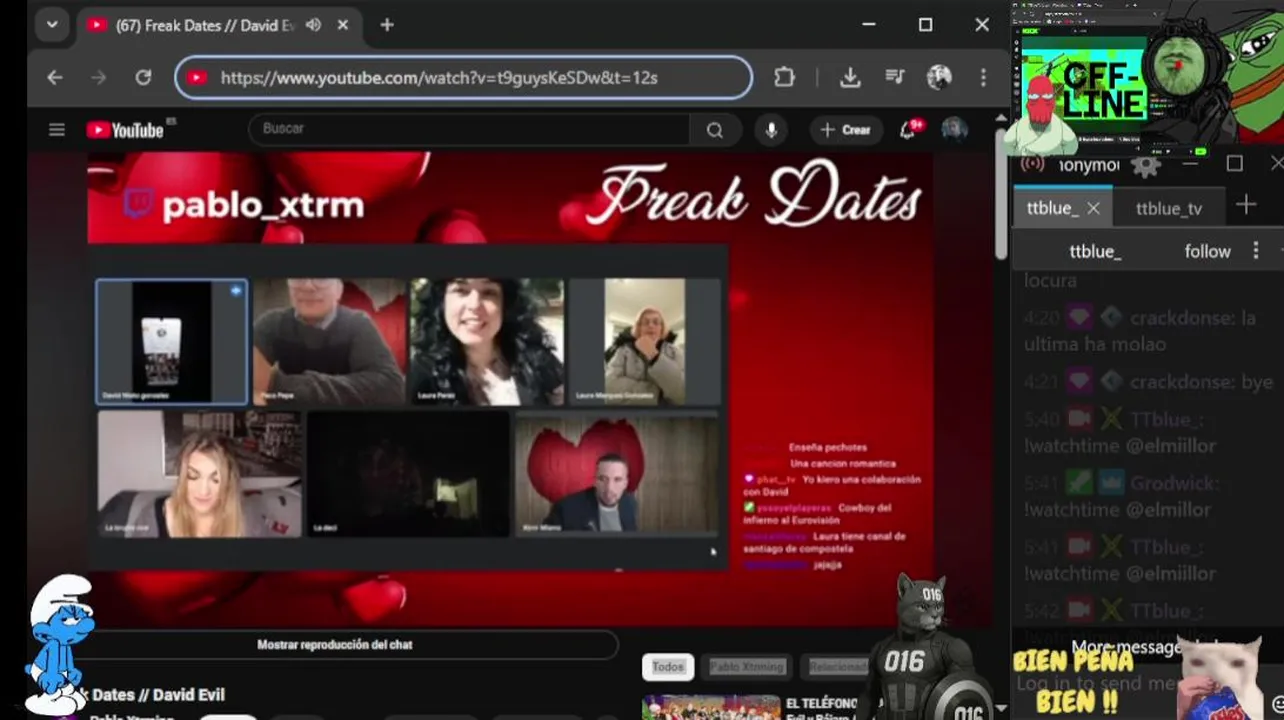Open the Crear create menu
This screenshot has width=1284, height=720.
846,130
